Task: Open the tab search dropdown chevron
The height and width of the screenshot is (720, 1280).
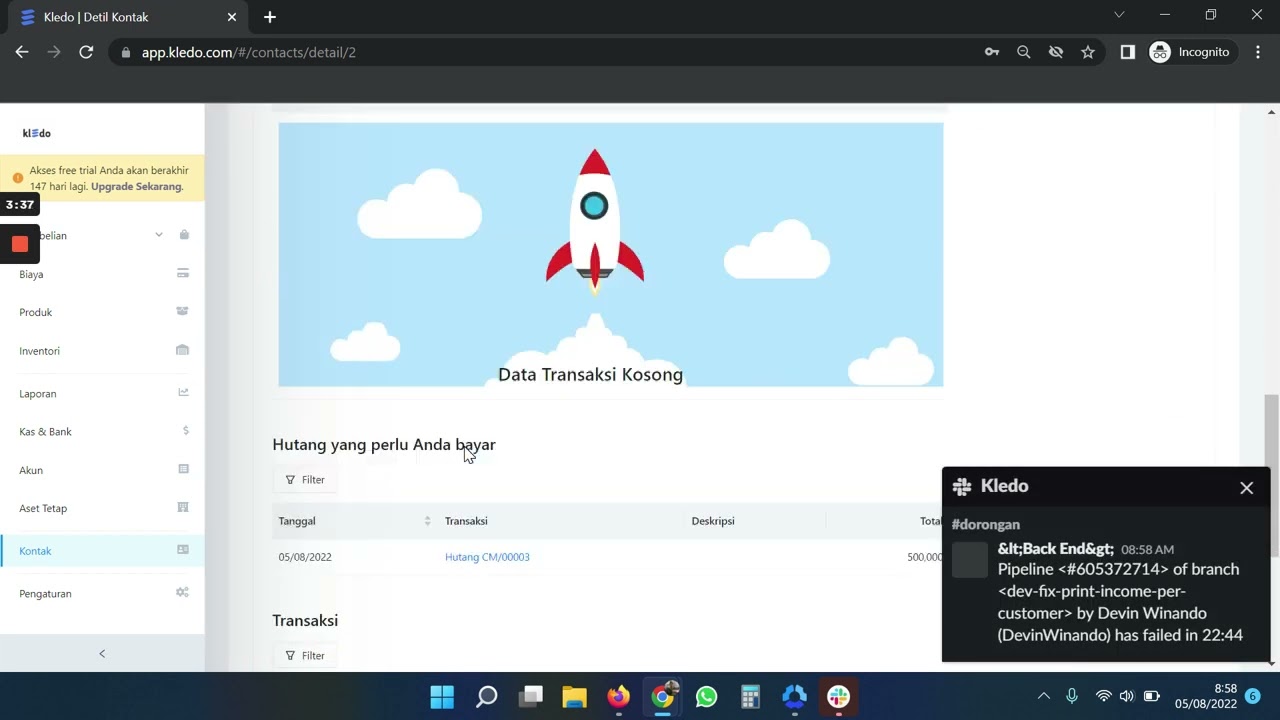Action: click(1119, 15)
